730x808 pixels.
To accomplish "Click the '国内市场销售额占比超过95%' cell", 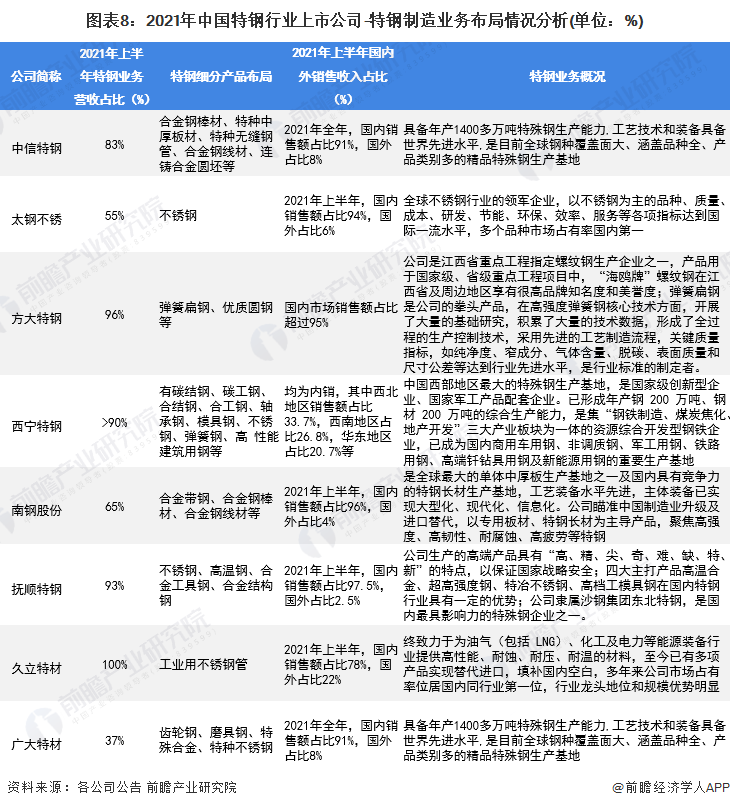I will point(341,315).
